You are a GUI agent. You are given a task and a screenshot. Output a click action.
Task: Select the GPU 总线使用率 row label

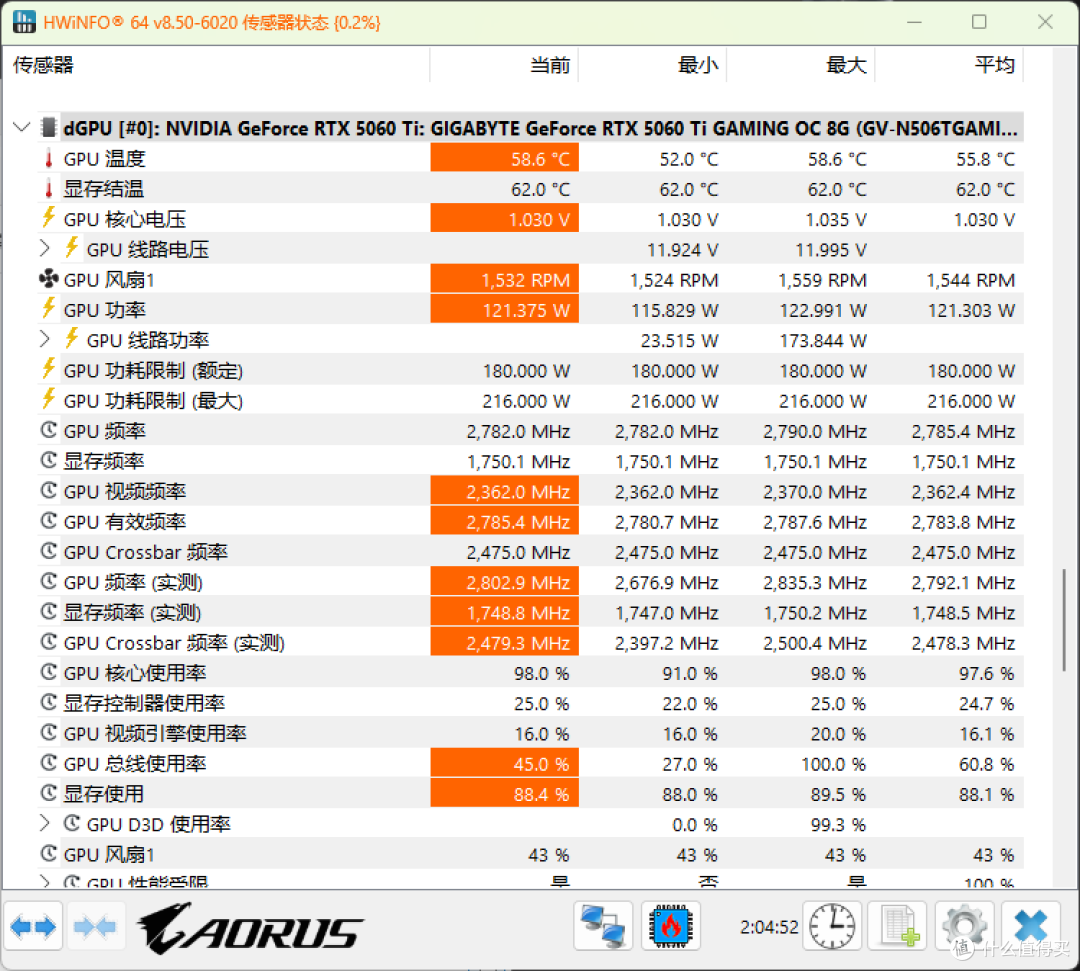[135, 764]
